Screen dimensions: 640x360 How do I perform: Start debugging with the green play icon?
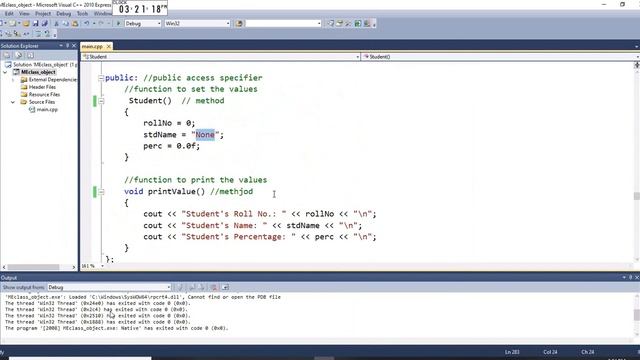[x=118, y=24]
